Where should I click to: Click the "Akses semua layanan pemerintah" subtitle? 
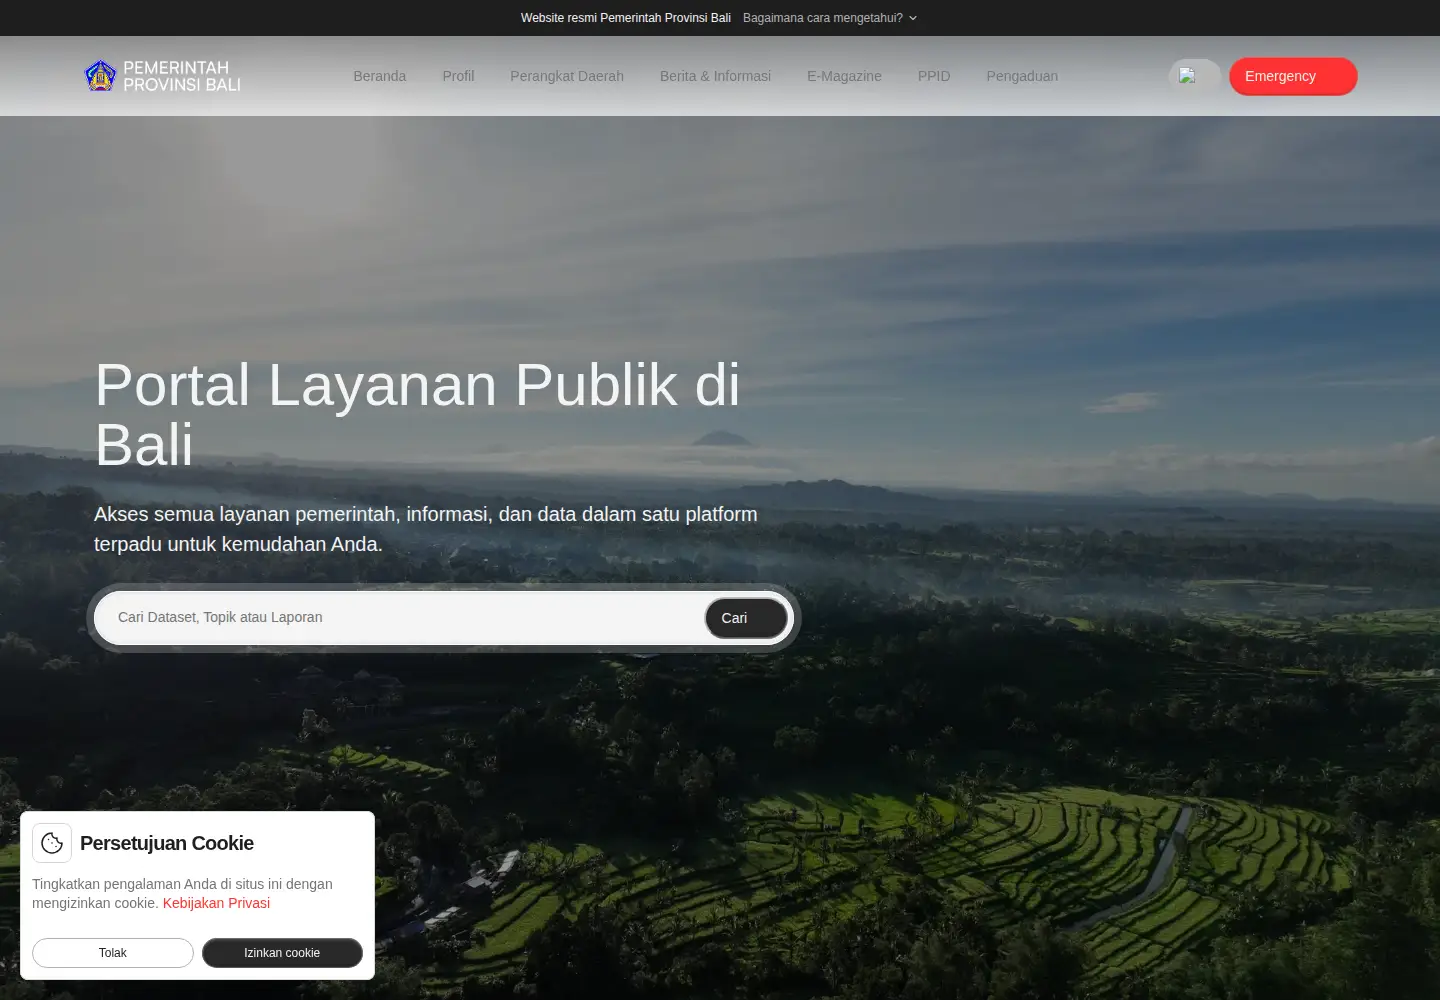tap(426, 529)
